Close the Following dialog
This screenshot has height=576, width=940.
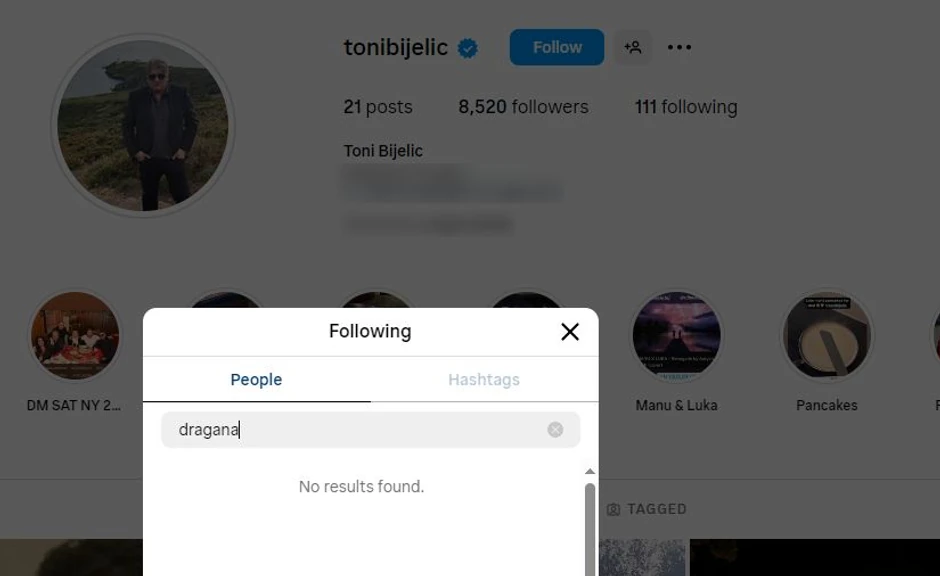click(x=570, y=331)
